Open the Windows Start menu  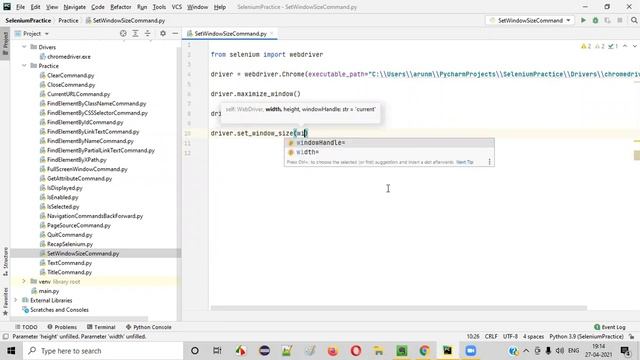11,351
